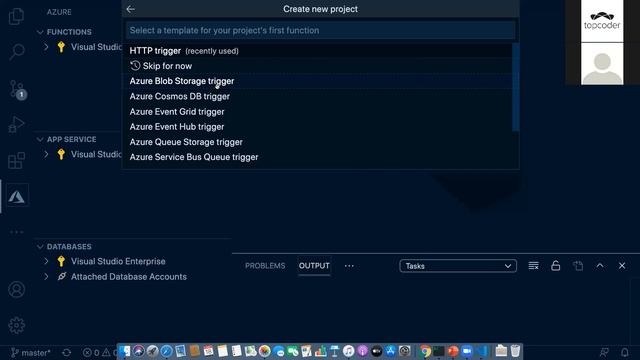The image size is (640, 360).
Task: Switch to the OUTPUT tab
Action: tap(314, 266)
